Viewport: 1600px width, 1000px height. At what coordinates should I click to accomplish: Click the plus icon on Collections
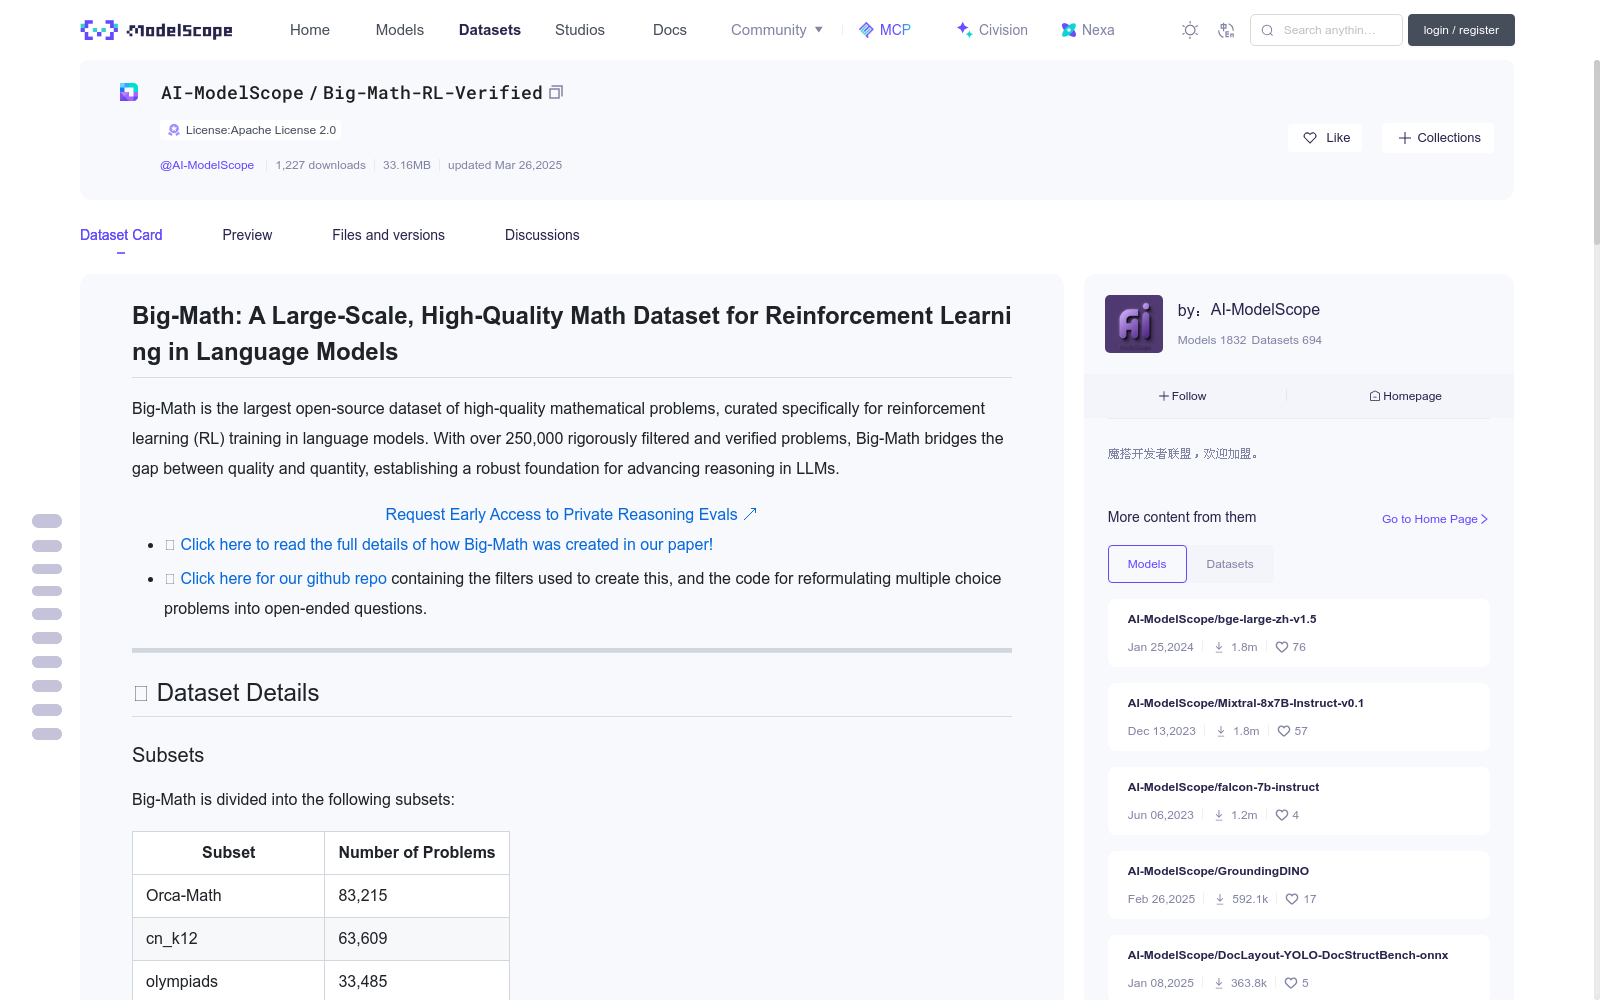tap(1405, 138)
